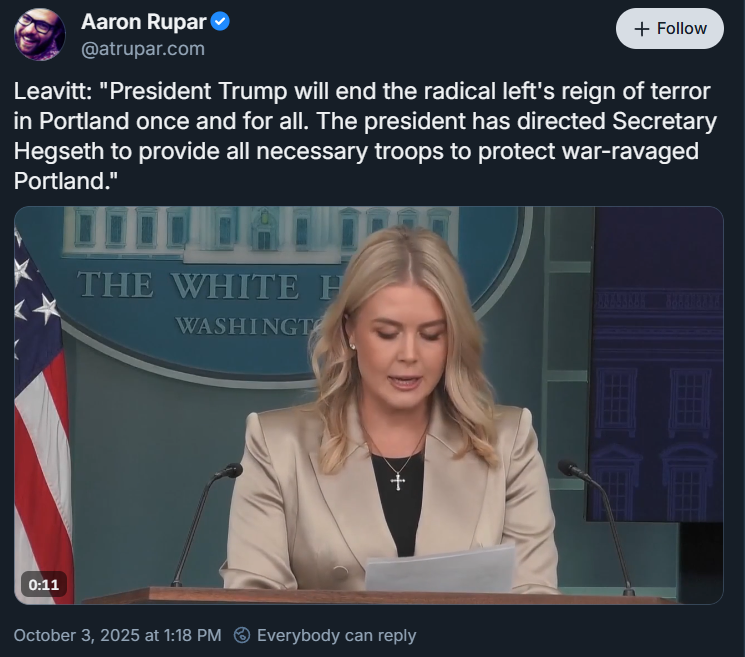Click the plus icon on Follow

click(x=642, y=29)
